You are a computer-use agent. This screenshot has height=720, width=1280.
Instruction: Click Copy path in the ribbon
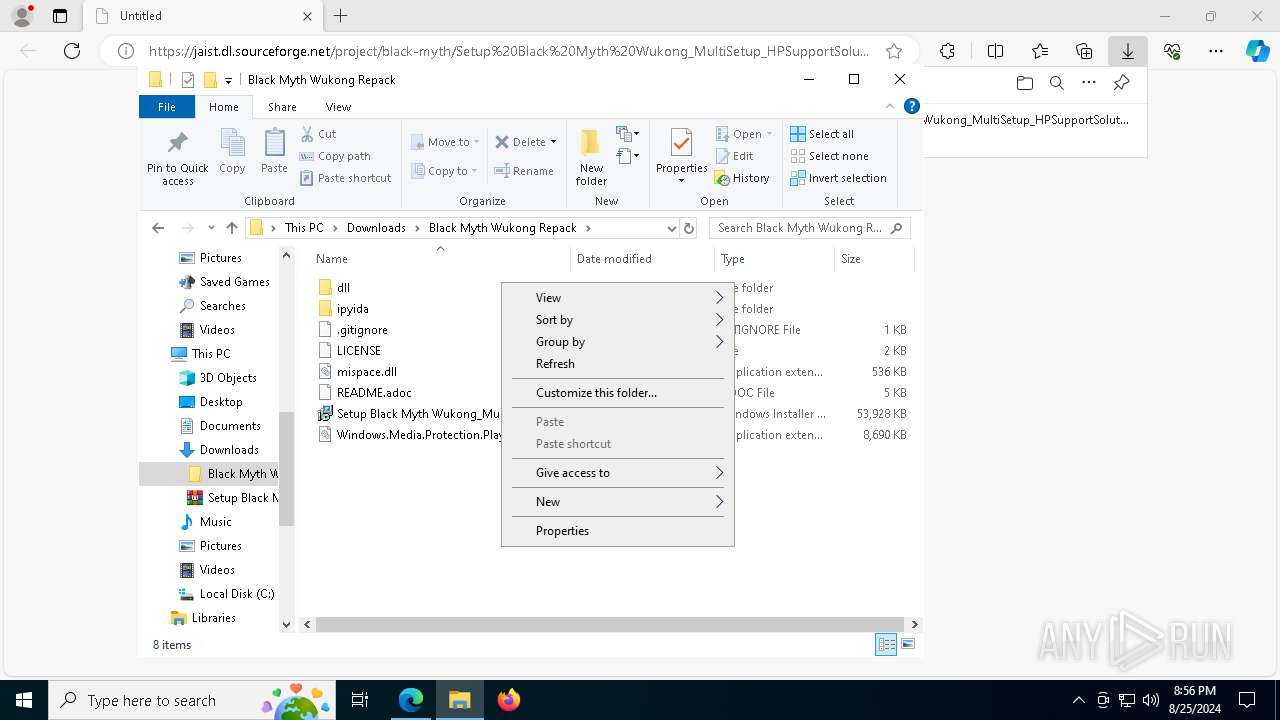click(335, 156)
